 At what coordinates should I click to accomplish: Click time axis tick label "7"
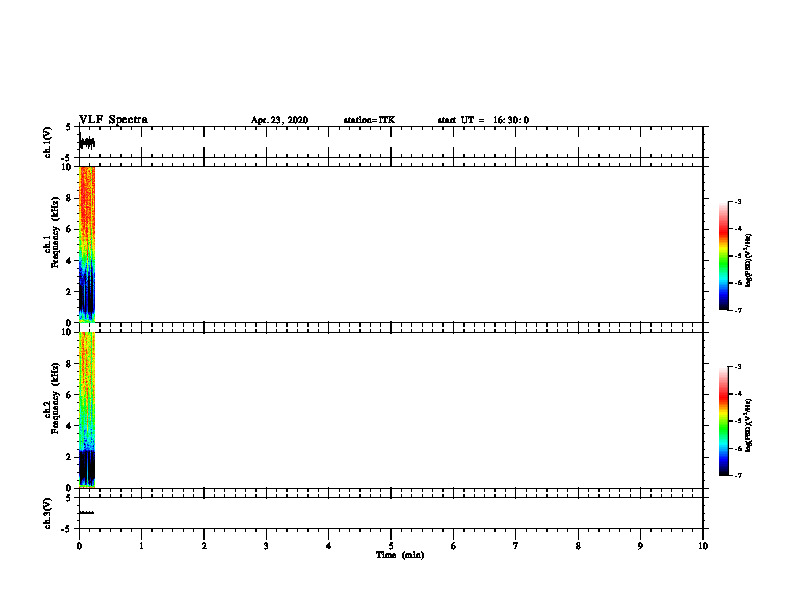[x=516, y=546]
